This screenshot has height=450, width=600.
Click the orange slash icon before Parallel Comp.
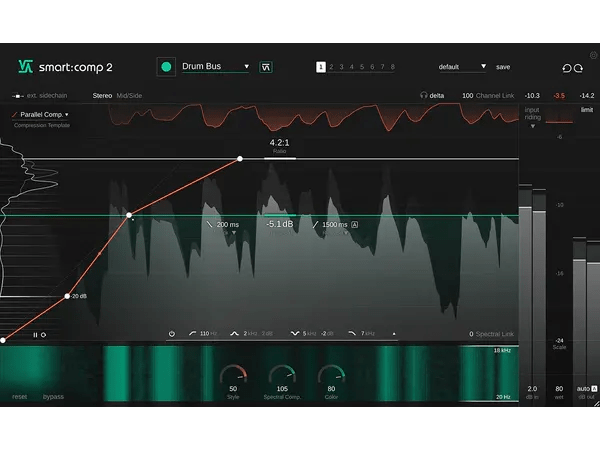(15, 114)
